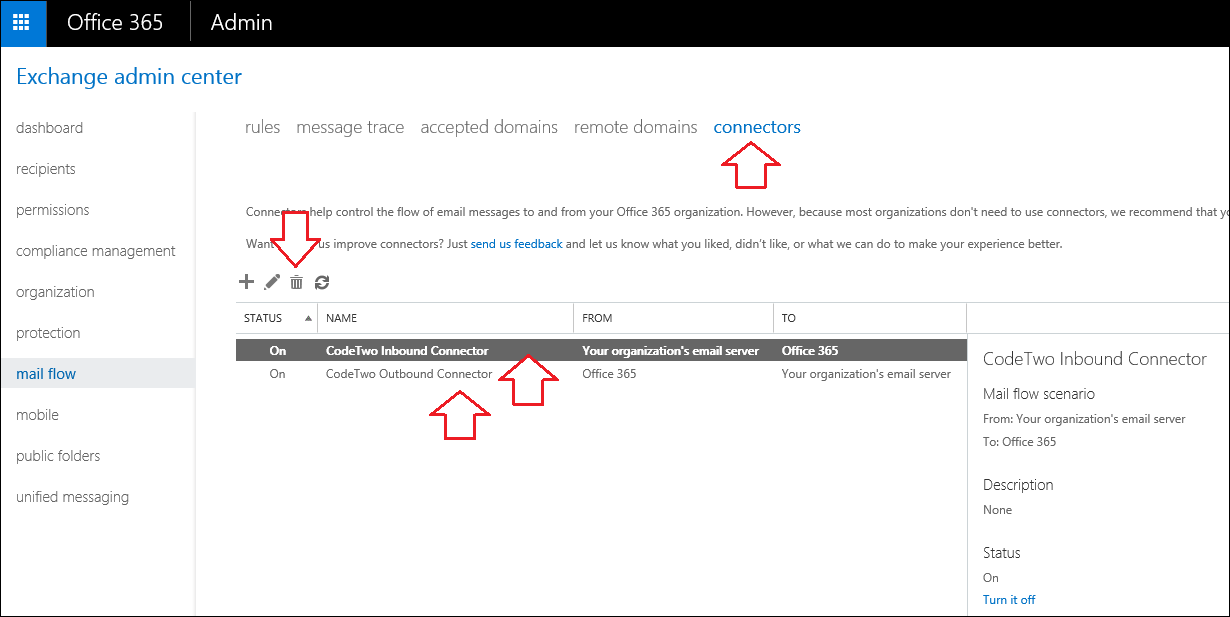The image size is (1230, 617).
Task: Click On status of the Outbound Connector
Action: pyautogui.click(x=277, y=374)
